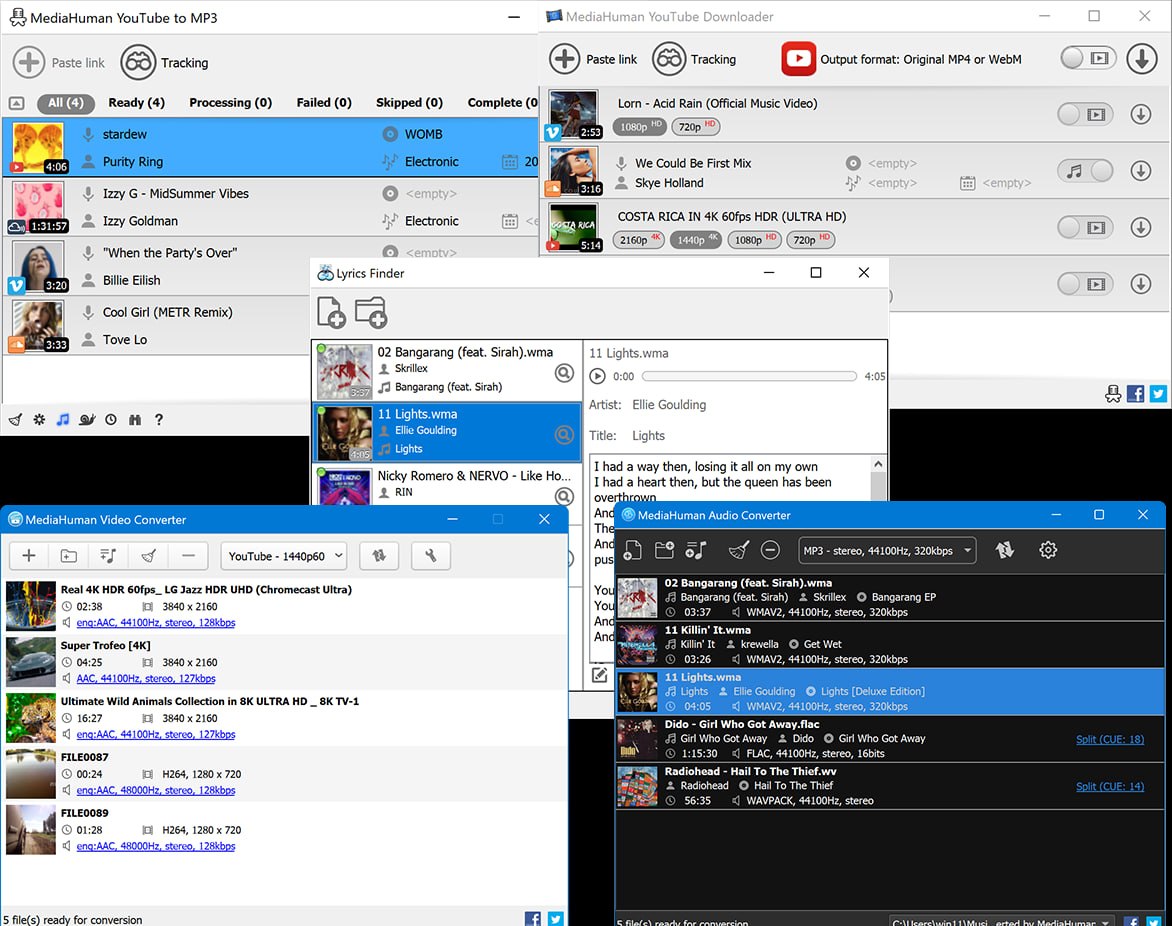Screen dimensions: 1172x926
Task: Click Split (CUE: 18) link for Dido
Action: 1110,739
